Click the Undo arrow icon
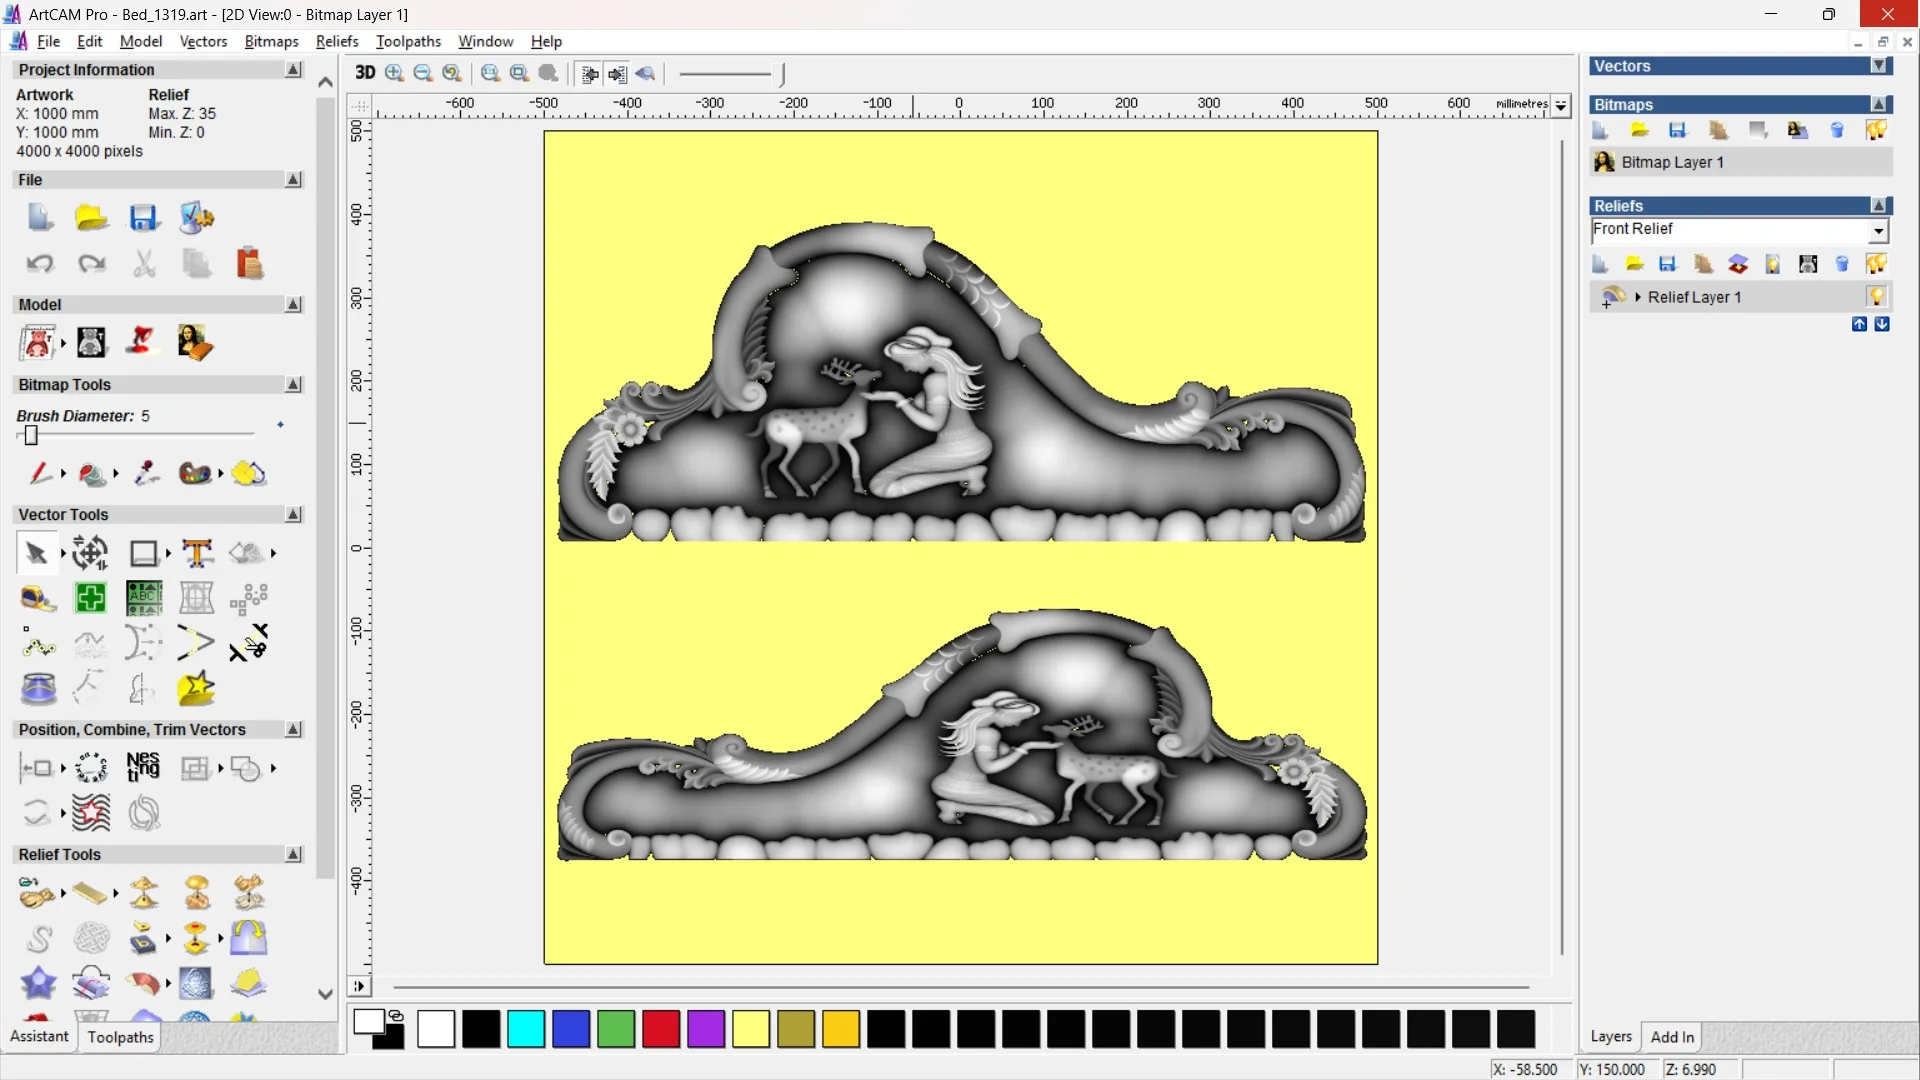The height and width of the screenshot is (1080, 1920). coord(40,263)
